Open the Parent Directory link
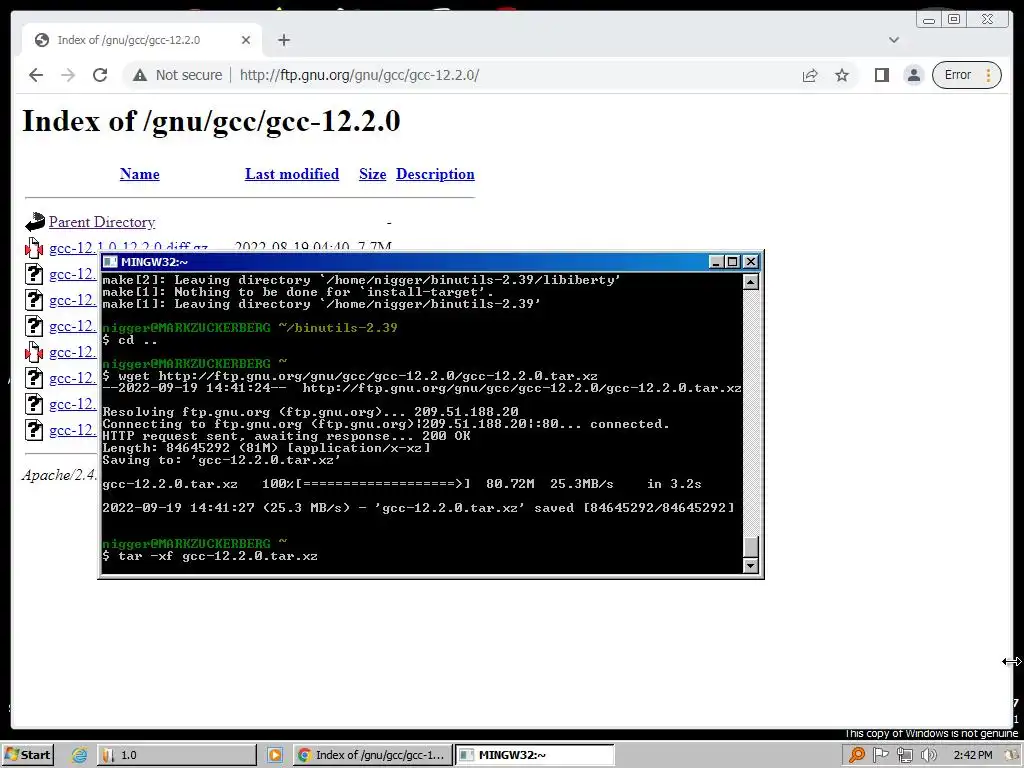 point(102,222)
